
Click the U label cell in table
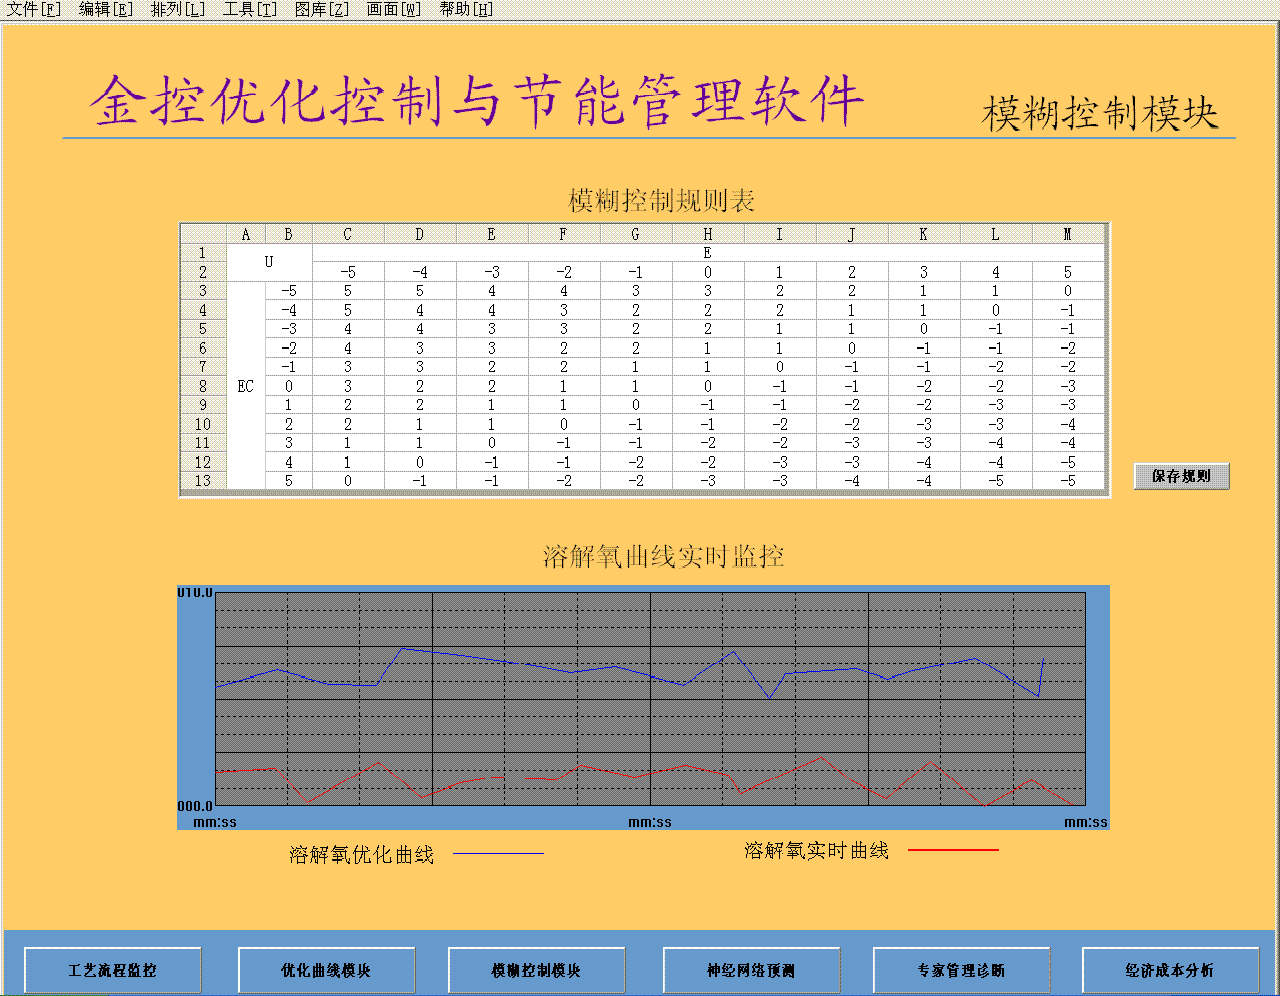[269, 262]
